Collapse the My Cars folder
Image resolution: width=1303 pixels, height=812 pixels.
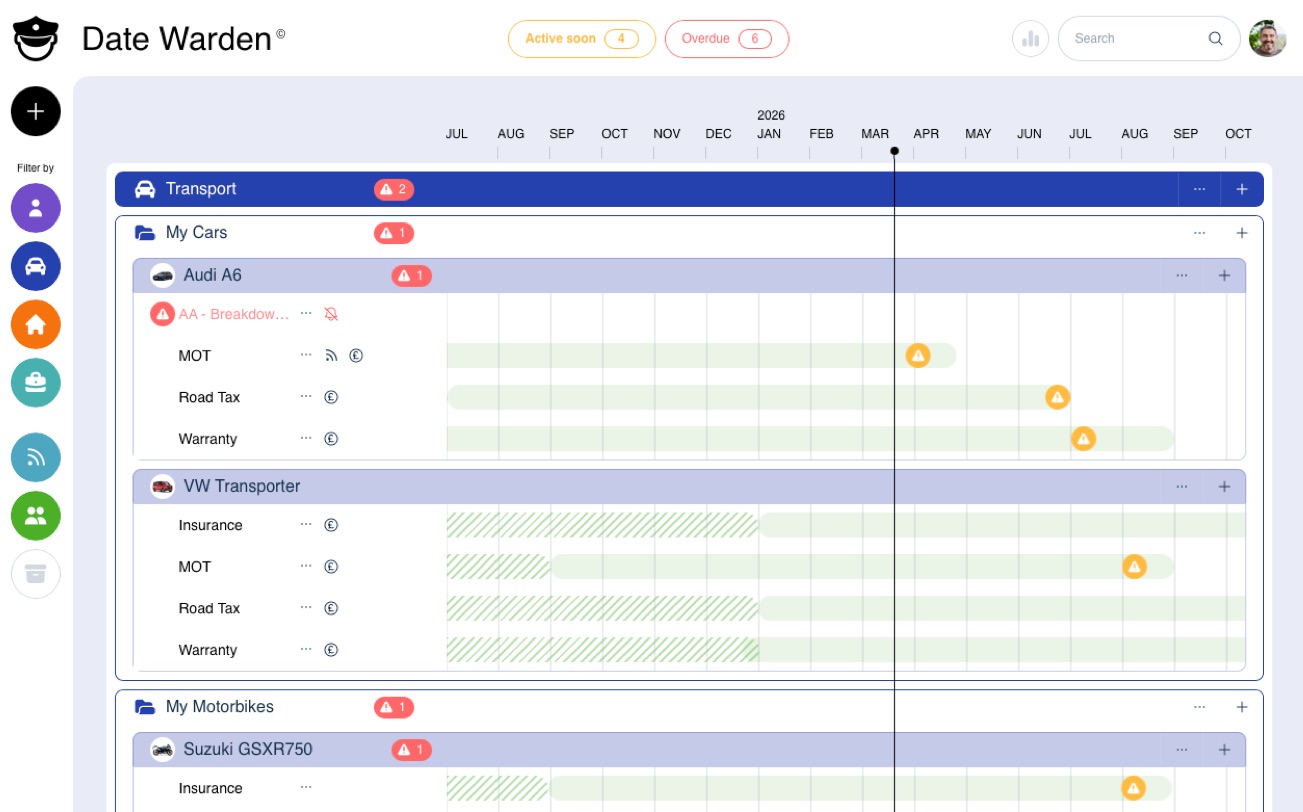[145, 233]
